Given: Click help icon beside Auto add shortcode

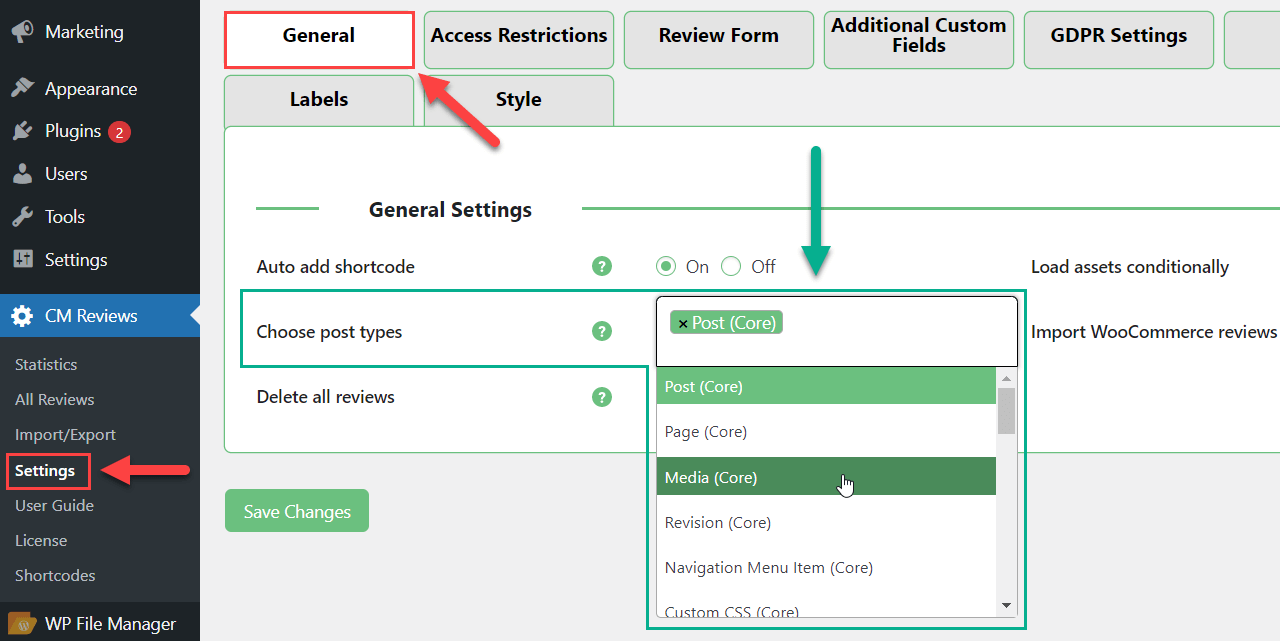Looking at the screenshot, I should click(601, 266).
